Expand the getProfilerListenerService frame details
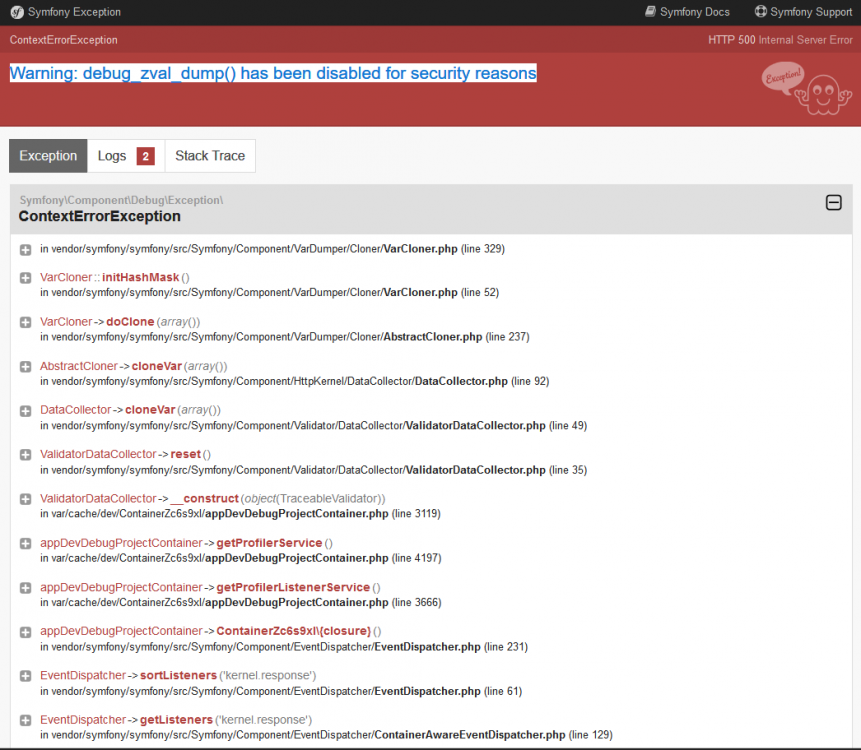The image size is (861, 750). (25, 587)
